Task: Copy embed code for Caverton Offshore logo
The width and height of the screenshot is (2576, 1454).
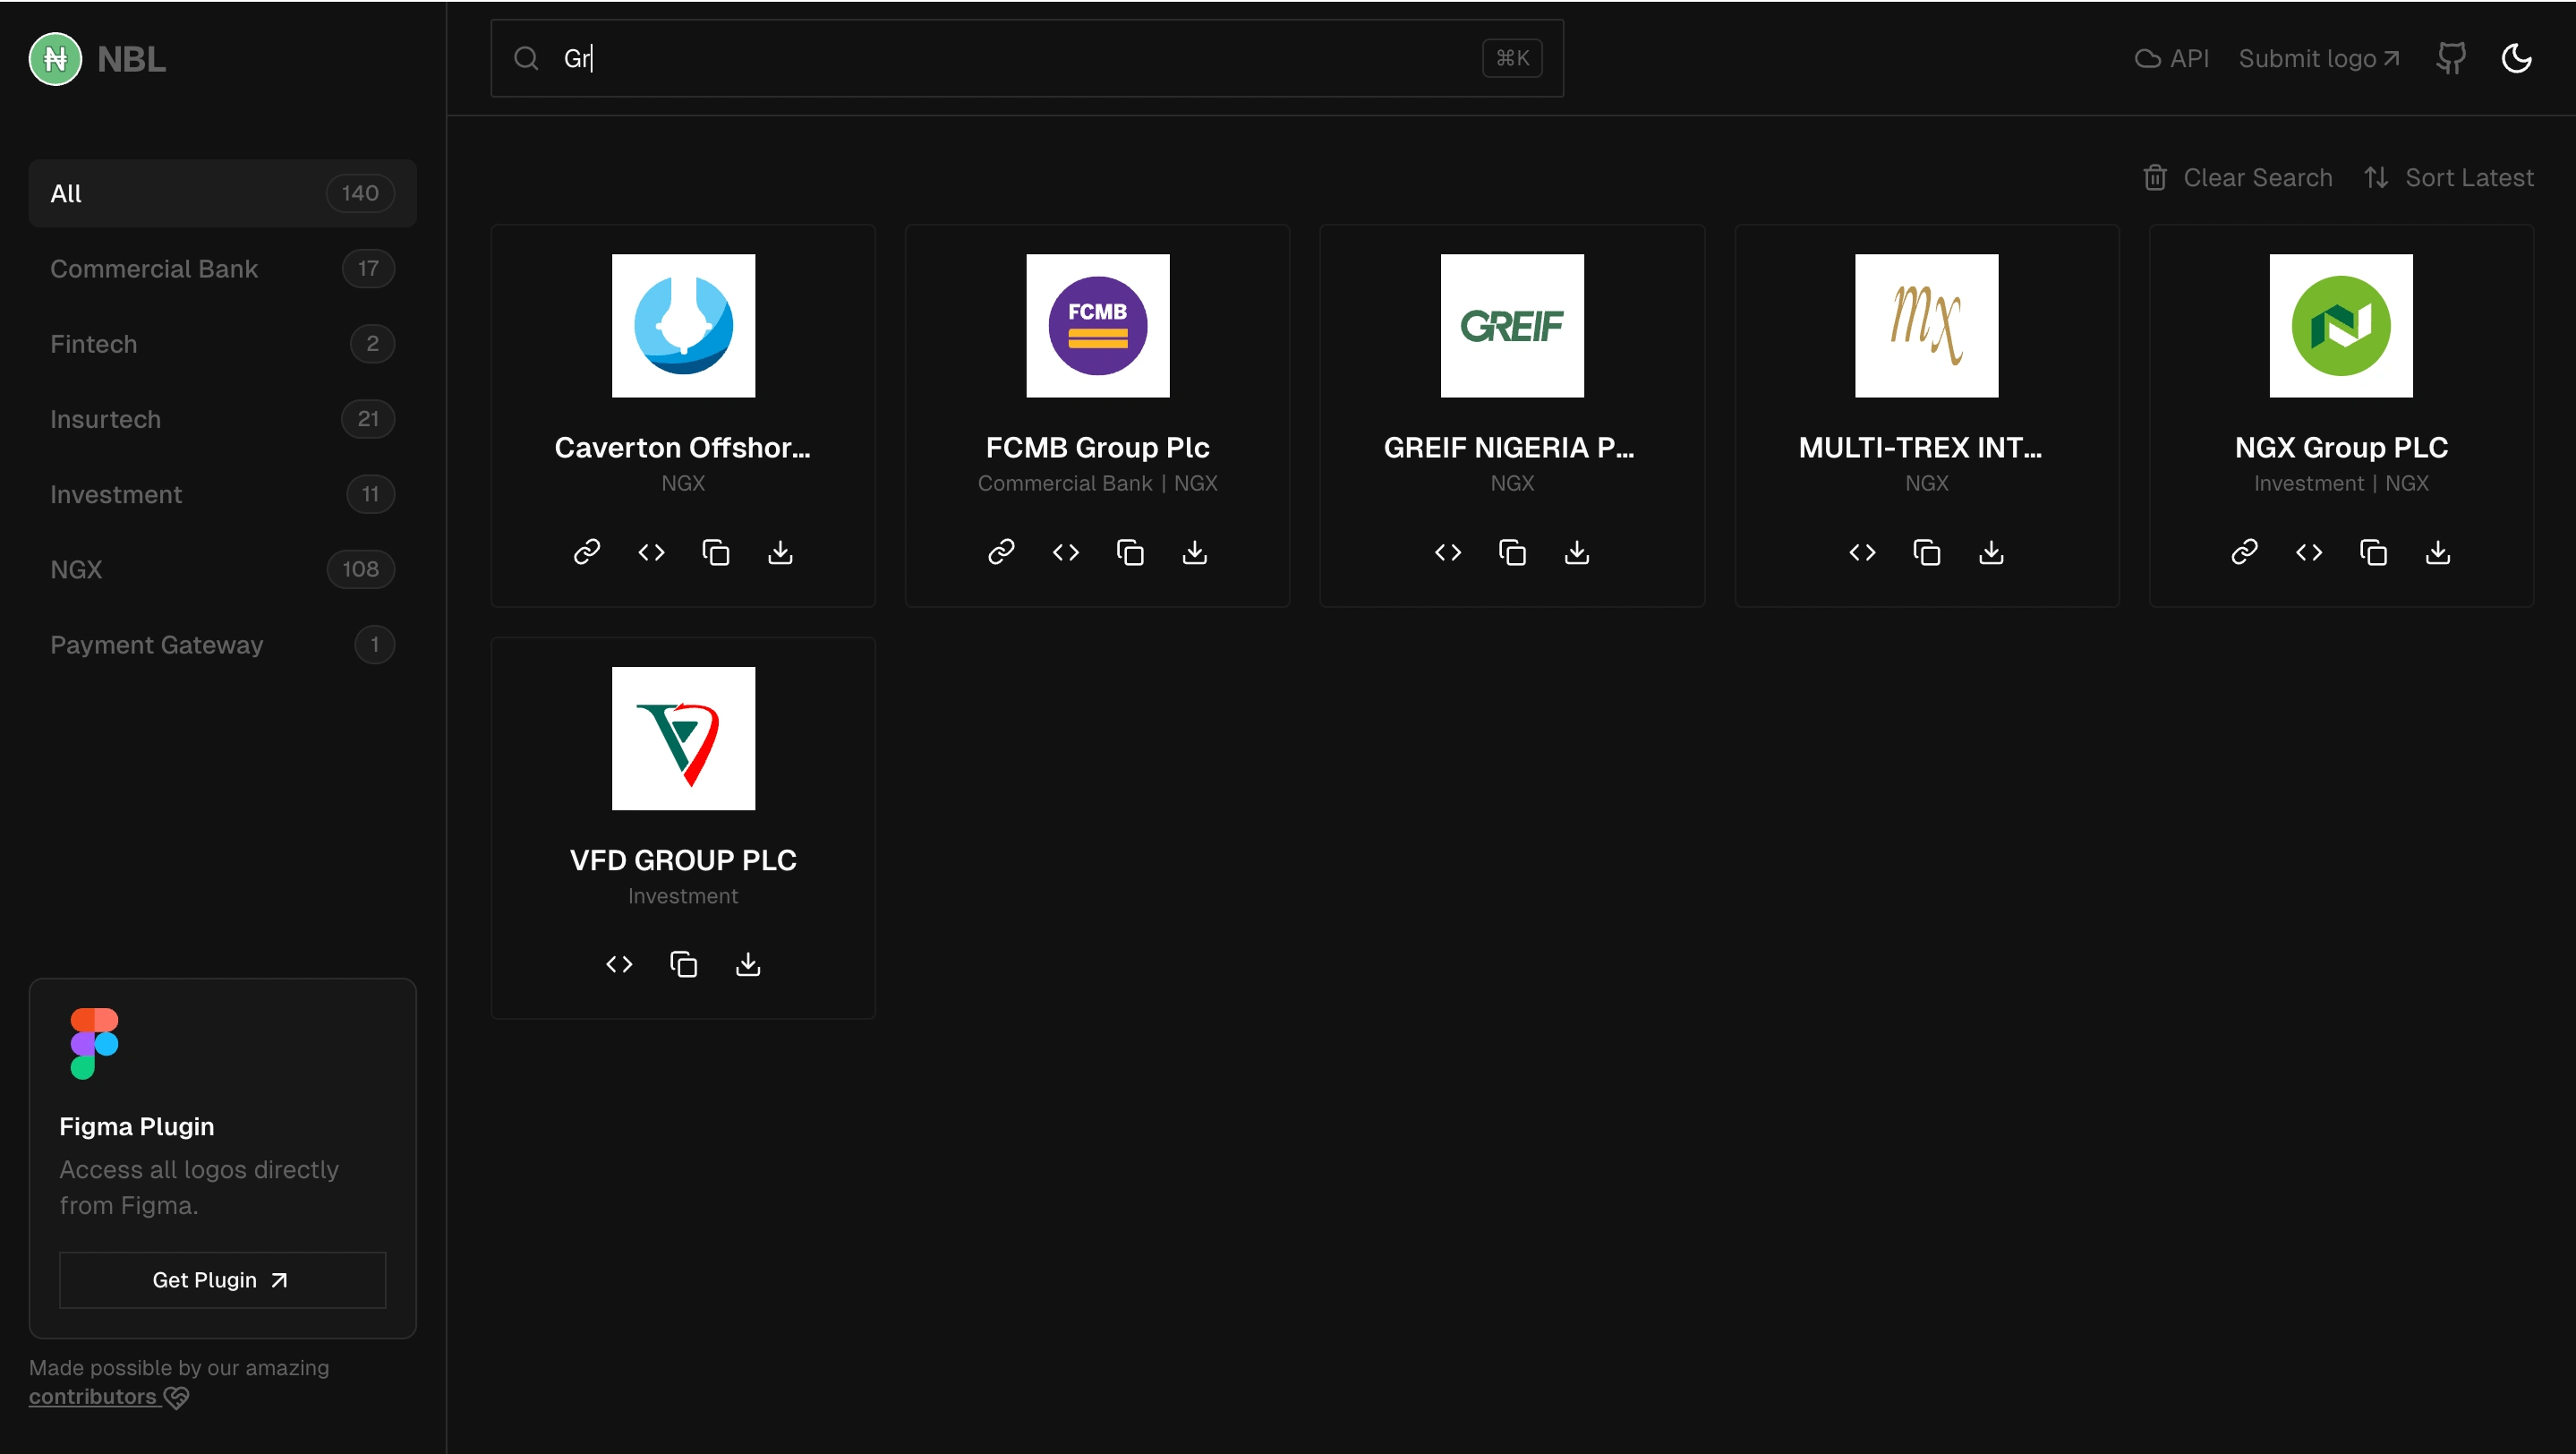Action: (651, 552)
